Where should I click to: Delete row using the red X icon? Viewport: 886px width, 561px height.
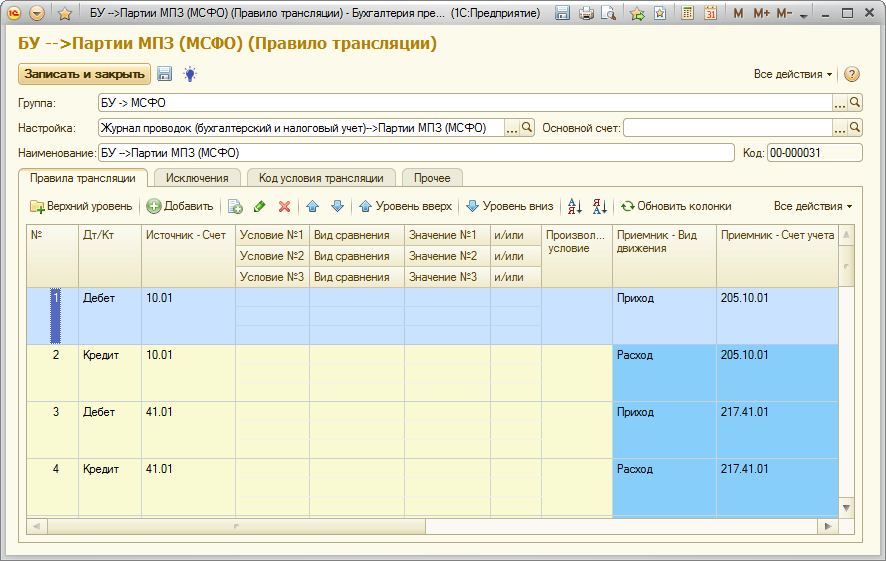click(x=284, y=206)
